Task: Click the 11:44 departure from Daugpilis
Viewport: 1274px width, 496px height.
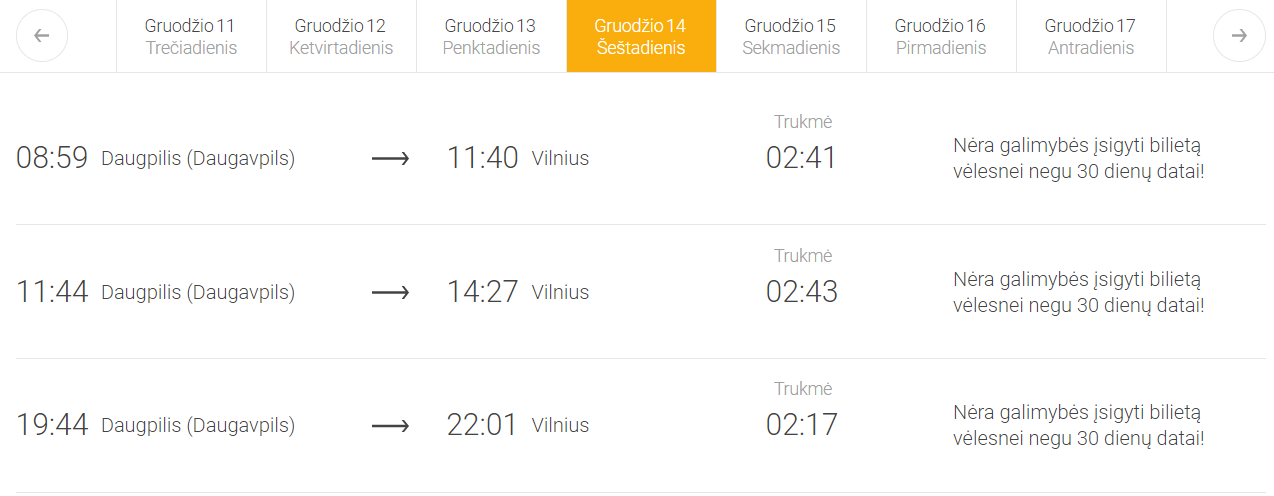Action: [52, 292]
